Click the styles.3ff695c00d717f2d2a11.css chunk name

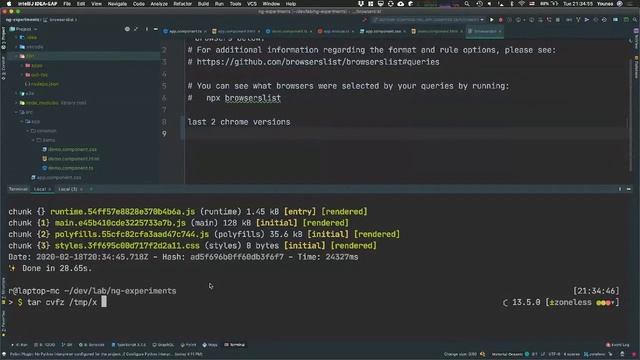click(127, 246)
